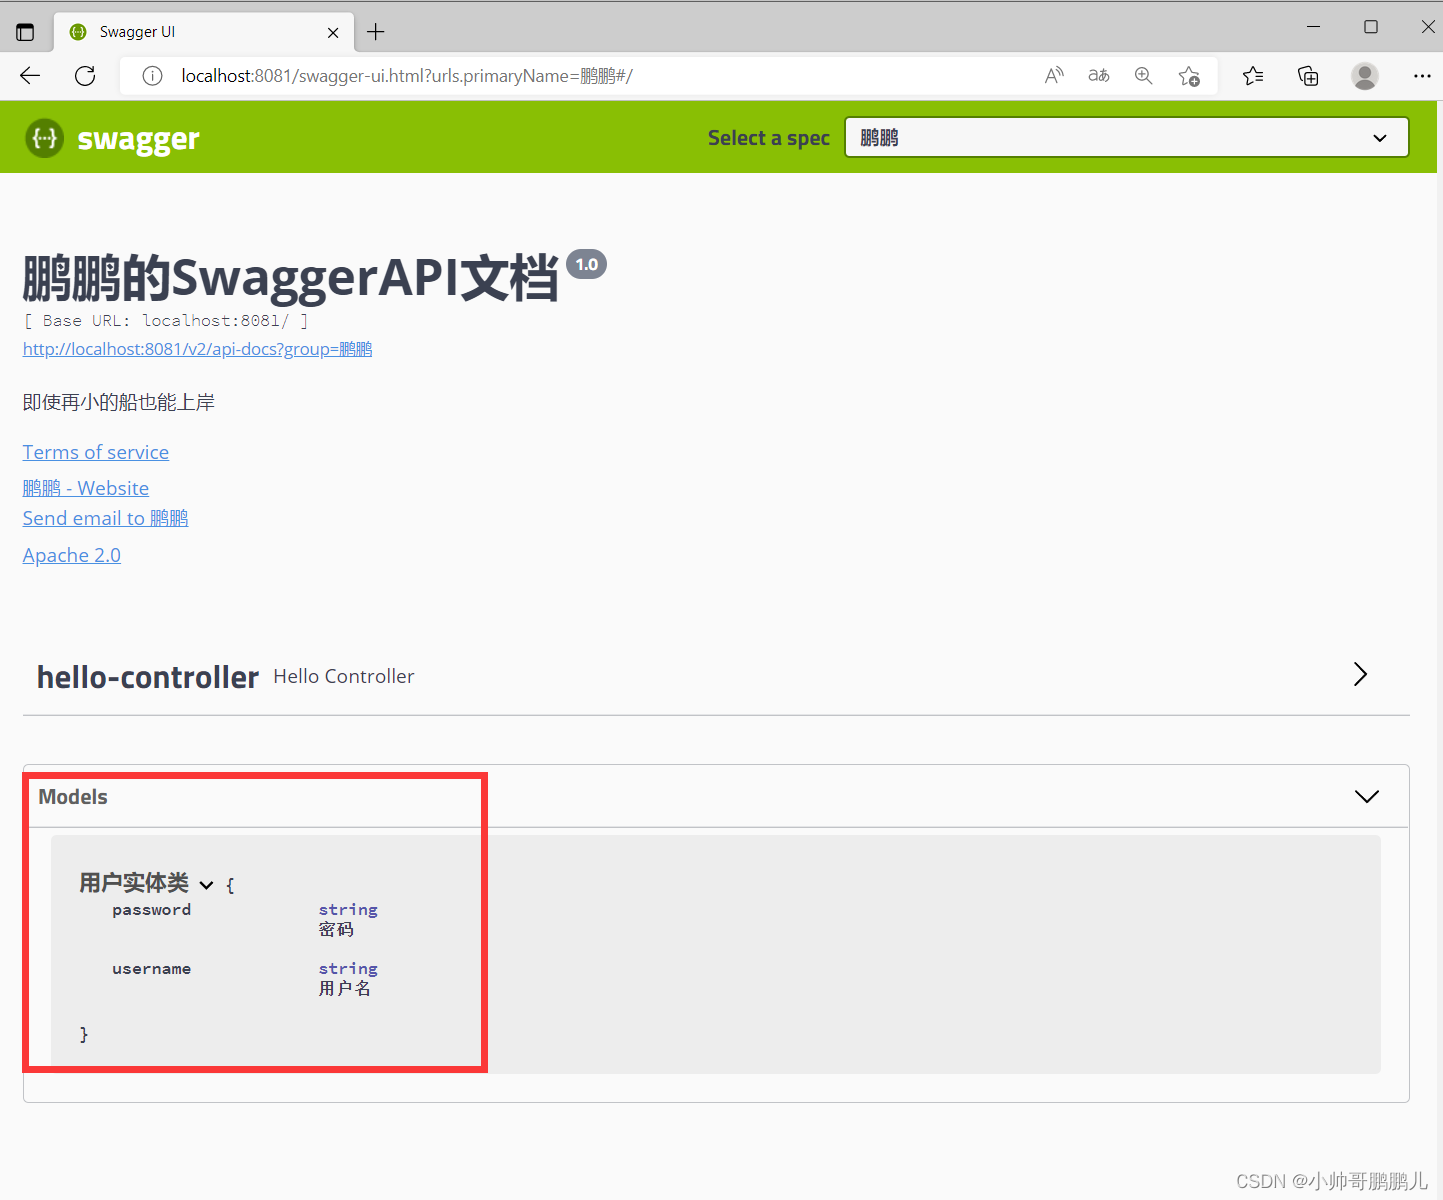Click the 用户实体类 model name
Viewport: 1443px width, 1200px height.
[134, 883]
